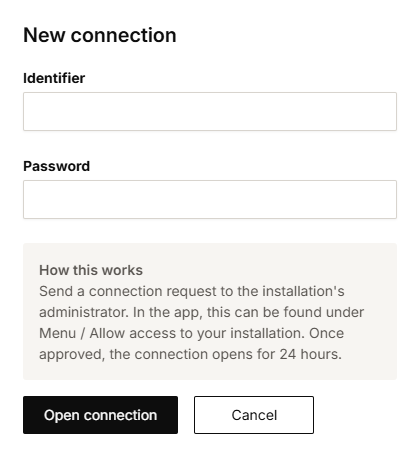Click the Open connection button
This screenshot has height=450, width=420.
click(100, 415)
